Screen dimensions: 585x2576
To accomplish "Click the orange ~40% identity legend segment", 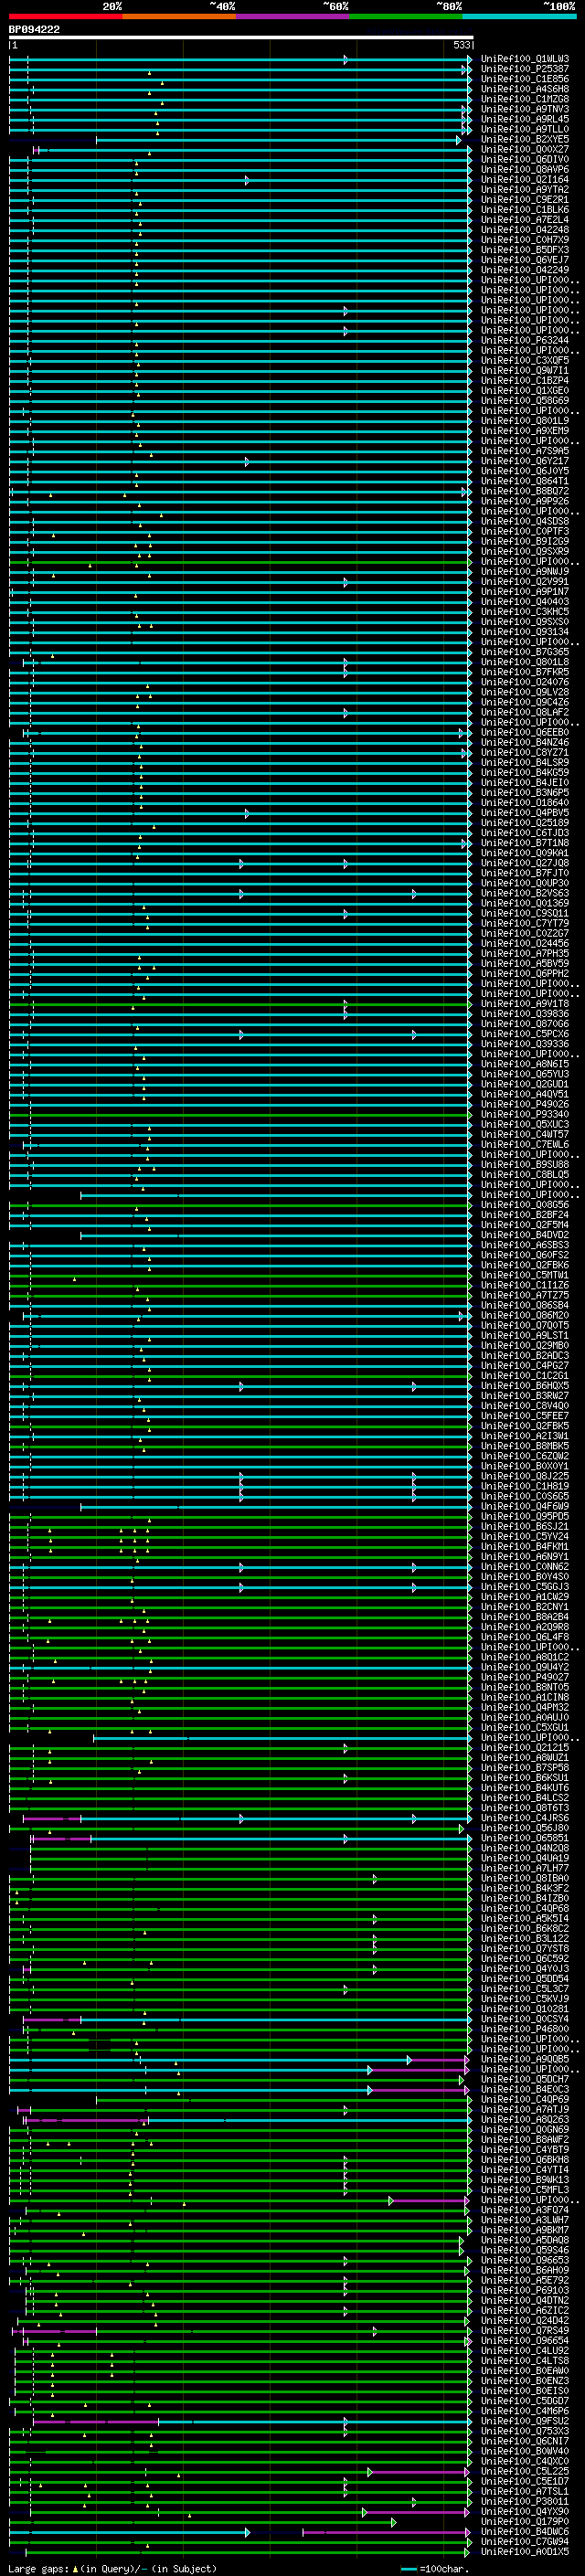I will 179,16.
